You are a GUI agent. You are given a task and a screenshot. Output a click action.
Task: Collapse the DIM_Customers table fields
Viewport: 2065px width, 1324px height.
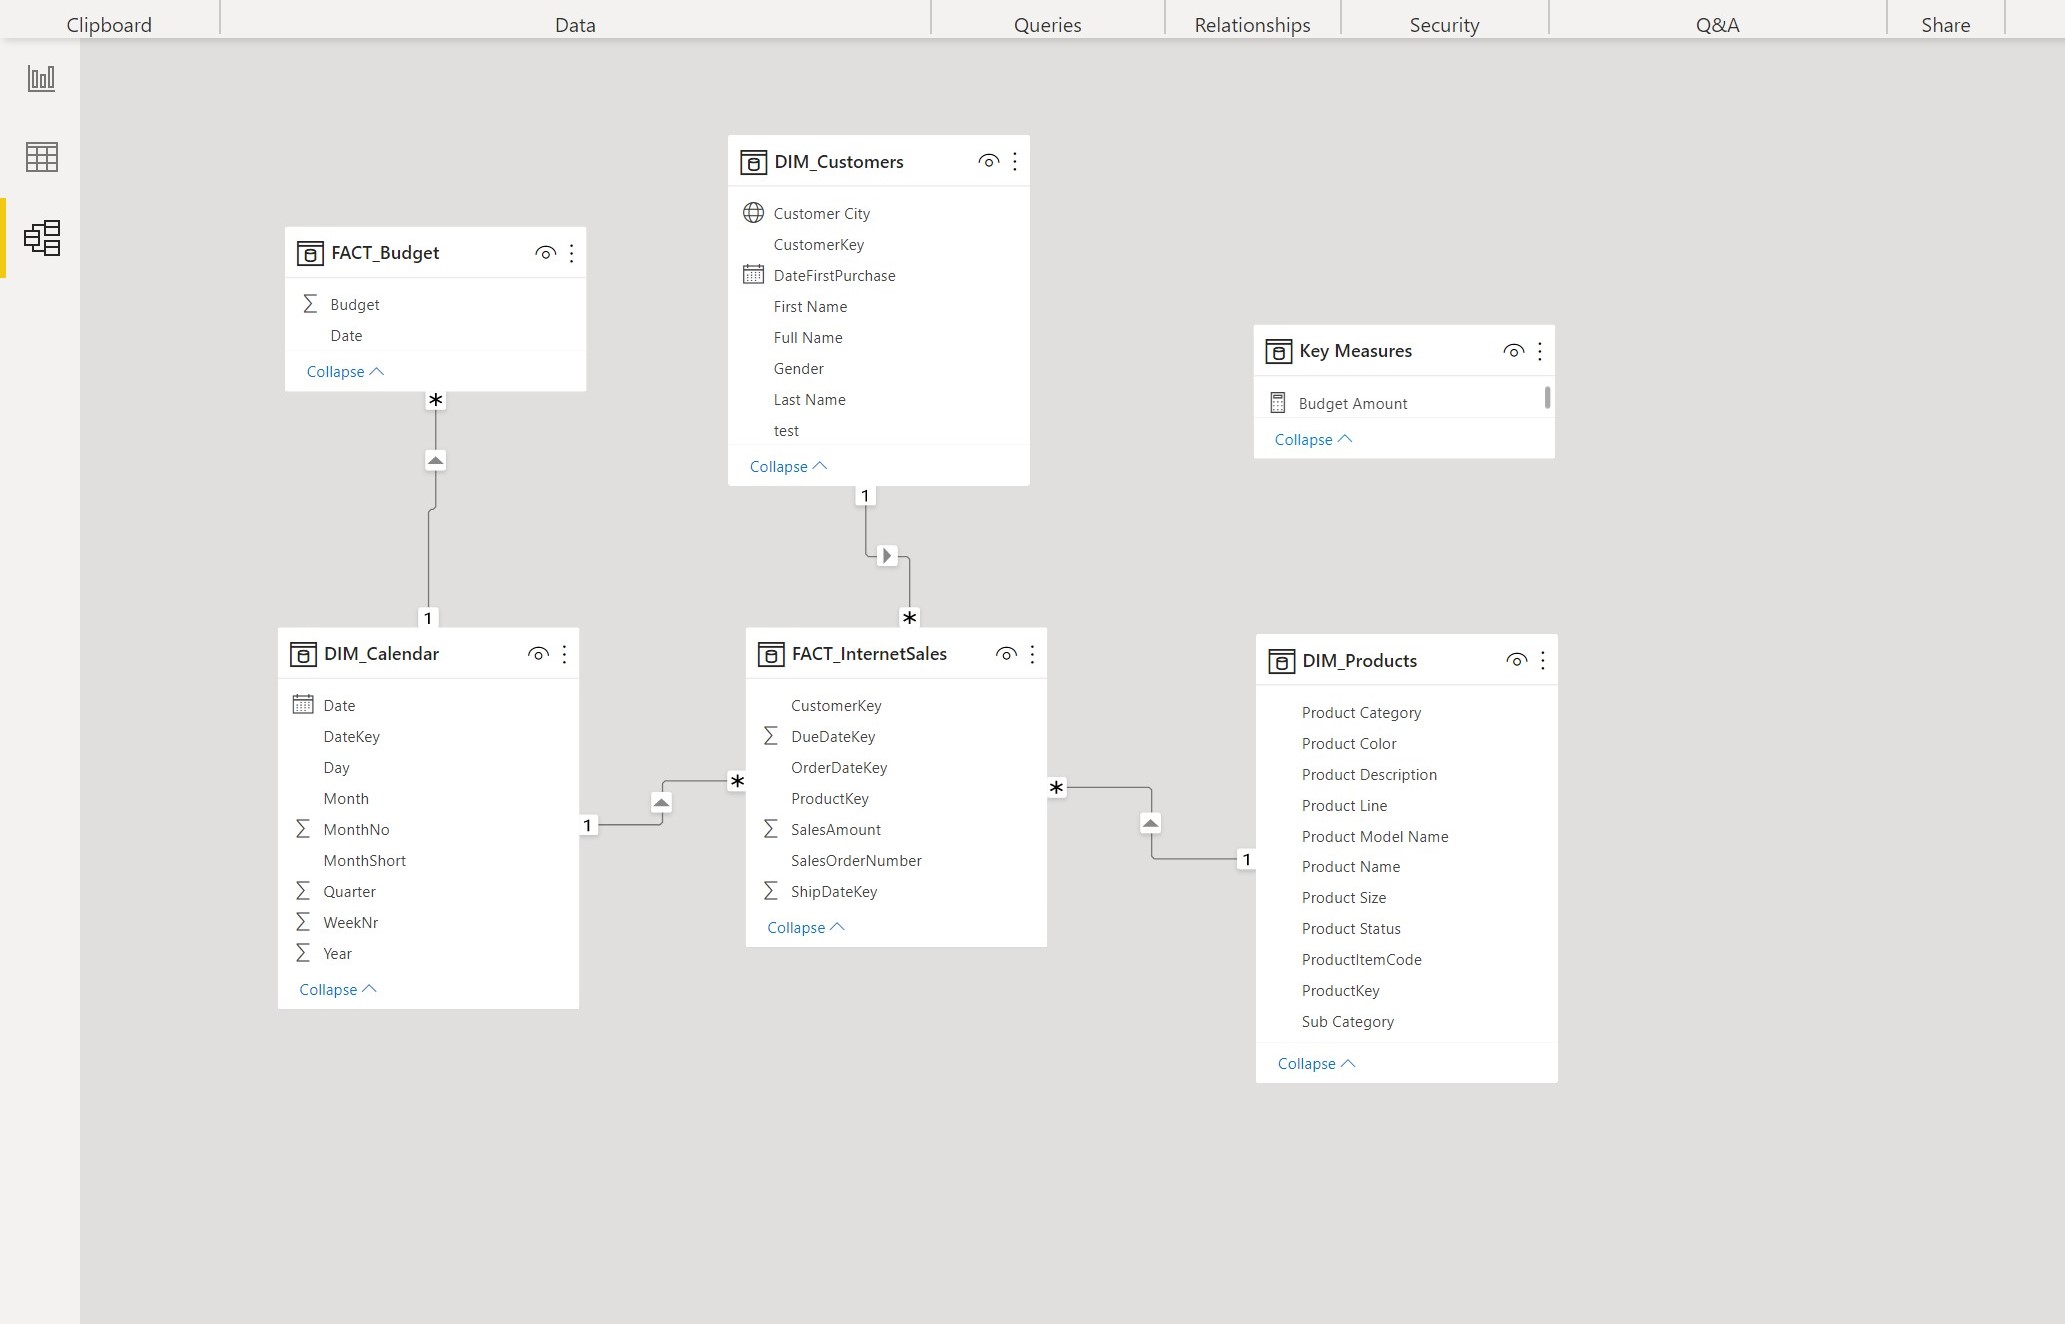[x=788, y=467]
